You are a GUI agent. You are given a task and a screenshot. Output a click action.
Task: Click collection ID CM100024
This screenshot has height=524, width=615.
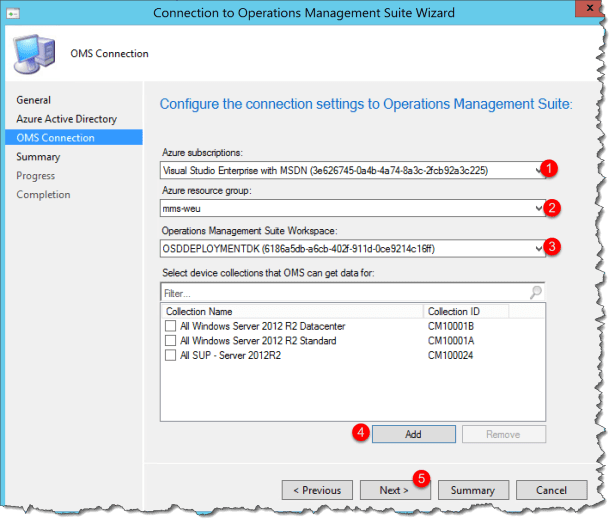(x=451, y=355)
